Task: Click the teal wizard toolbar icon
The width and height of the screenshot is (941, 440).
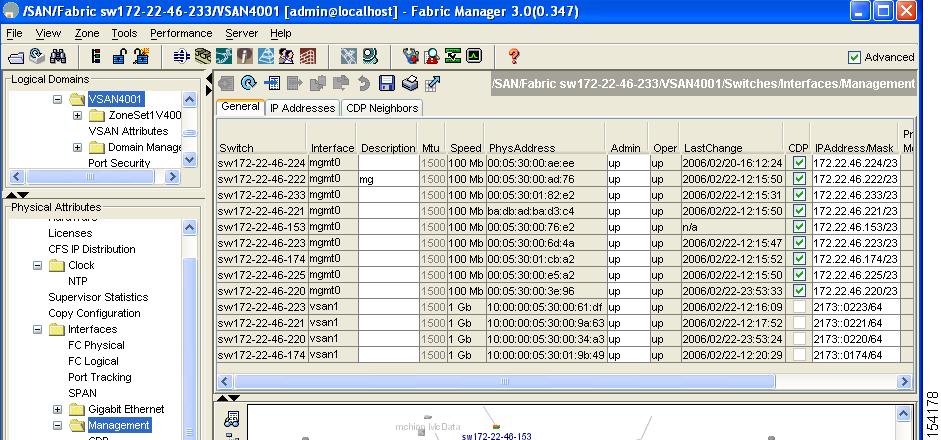Action: [224, 56]
